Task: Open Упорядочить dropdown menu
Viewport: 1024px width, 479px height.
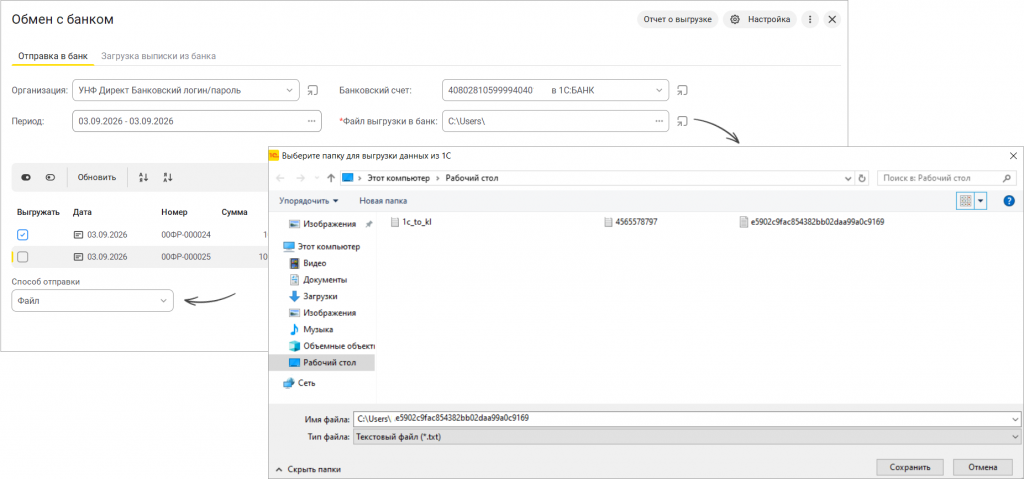Action: 308,201
